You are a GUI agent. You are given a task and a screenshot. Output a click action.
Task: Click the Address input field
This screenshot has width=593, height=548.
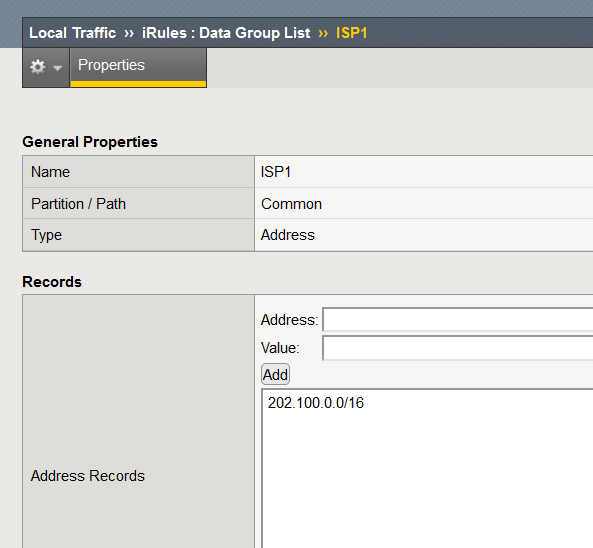coord(458,320)
